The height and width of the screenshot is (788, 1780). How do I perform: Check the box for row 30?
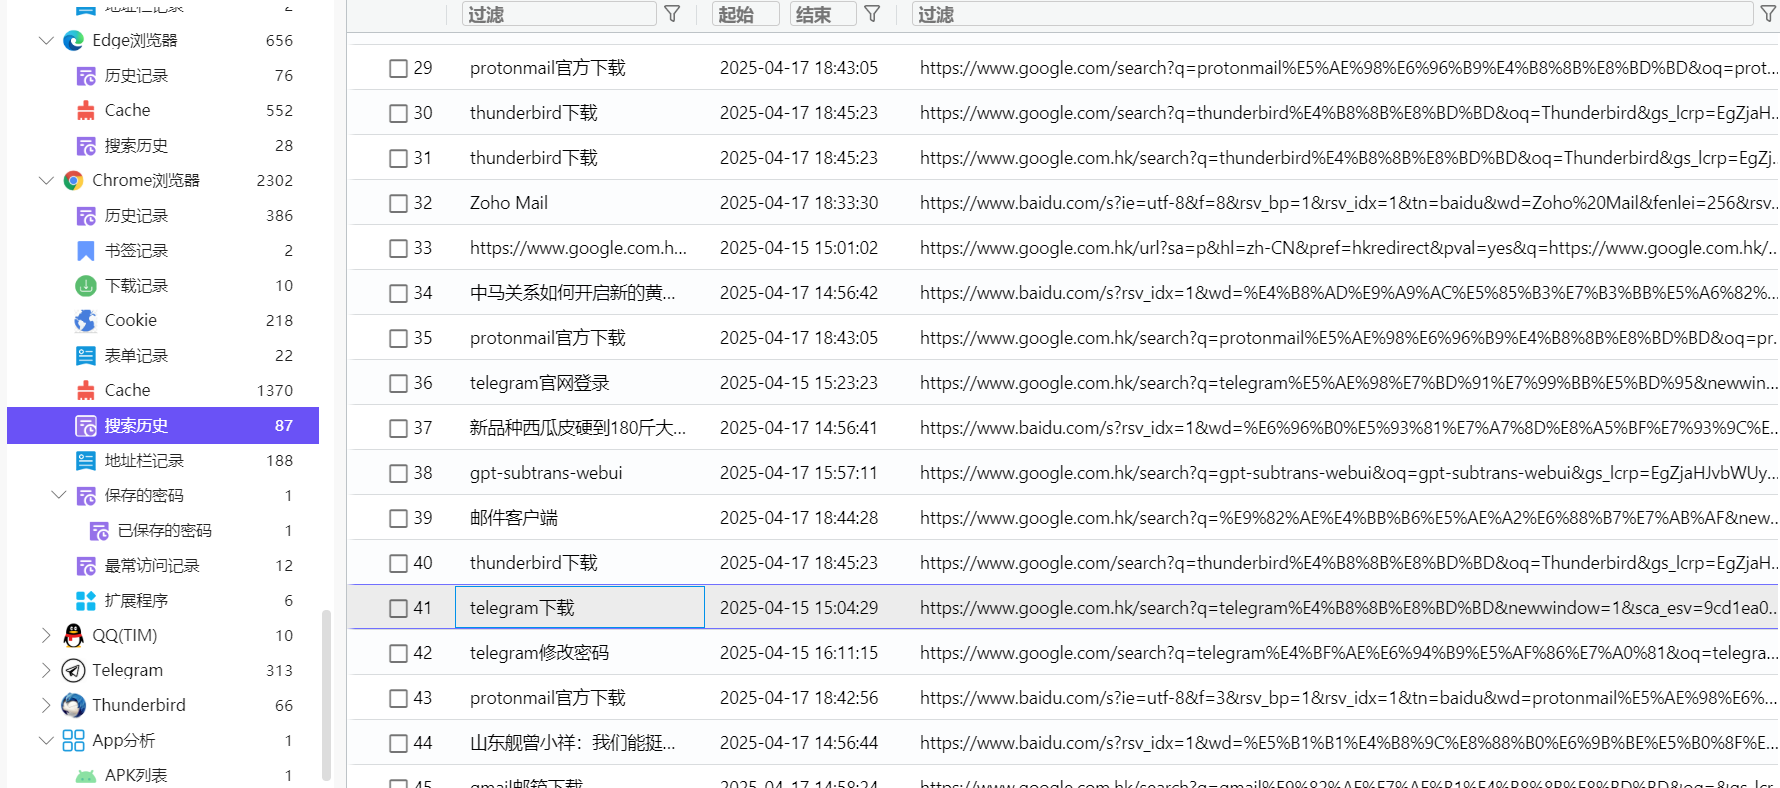click(399, 114)
